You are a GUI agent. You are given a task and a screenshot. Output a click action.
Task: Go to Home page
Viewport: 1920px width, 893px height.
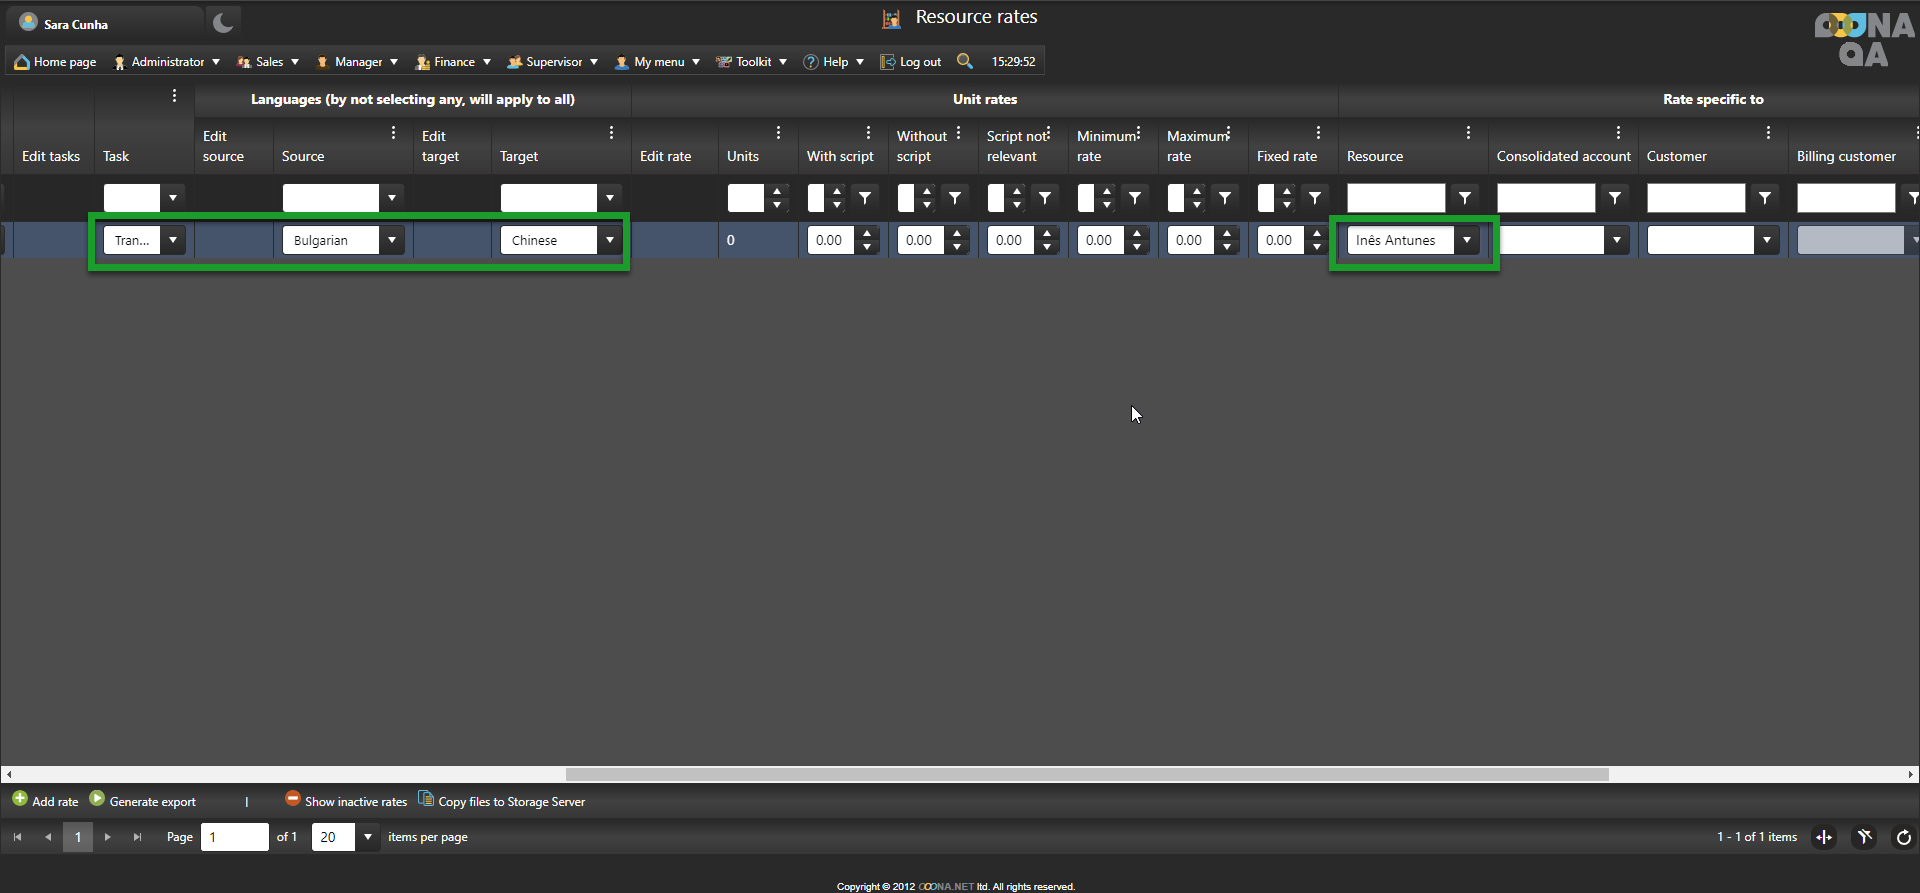56,62
